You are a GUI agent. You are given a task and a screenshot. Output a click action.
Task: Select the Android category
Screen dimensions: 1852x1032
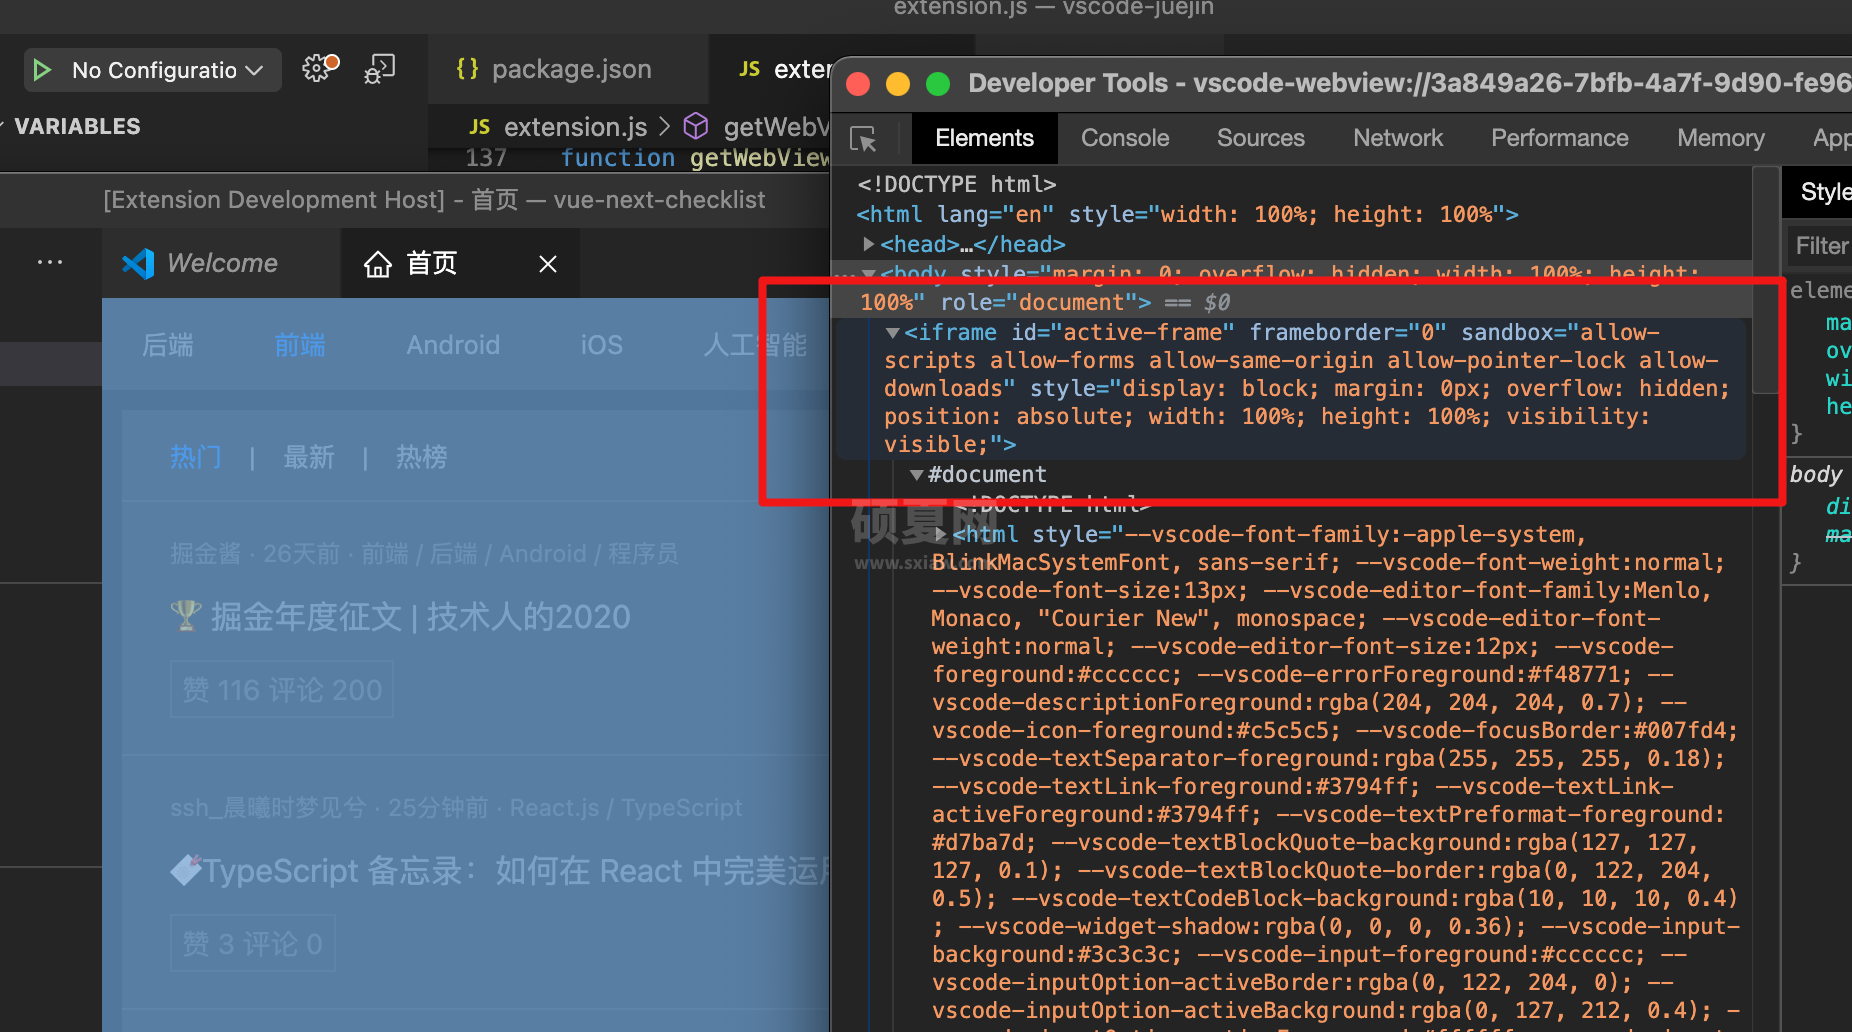[x=453, y=345]
